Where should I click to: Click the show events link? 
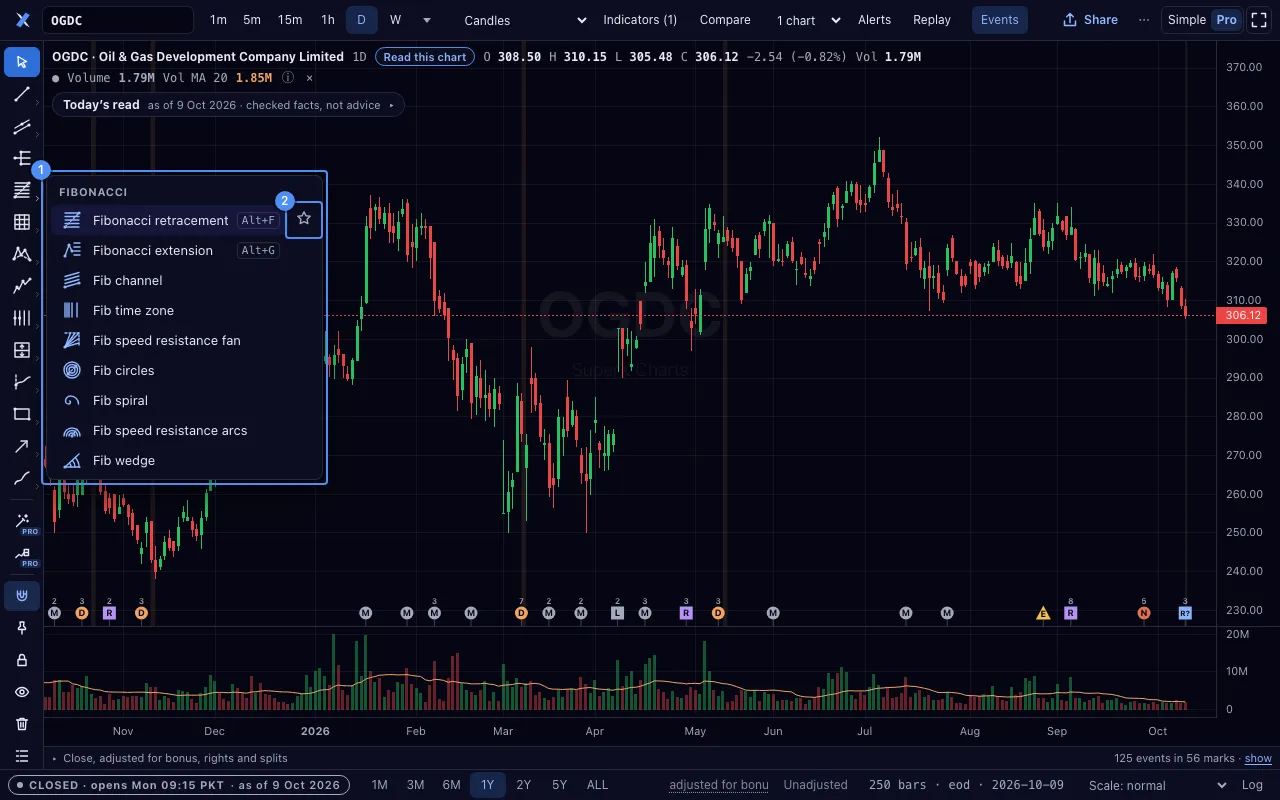coord(1258,758)
